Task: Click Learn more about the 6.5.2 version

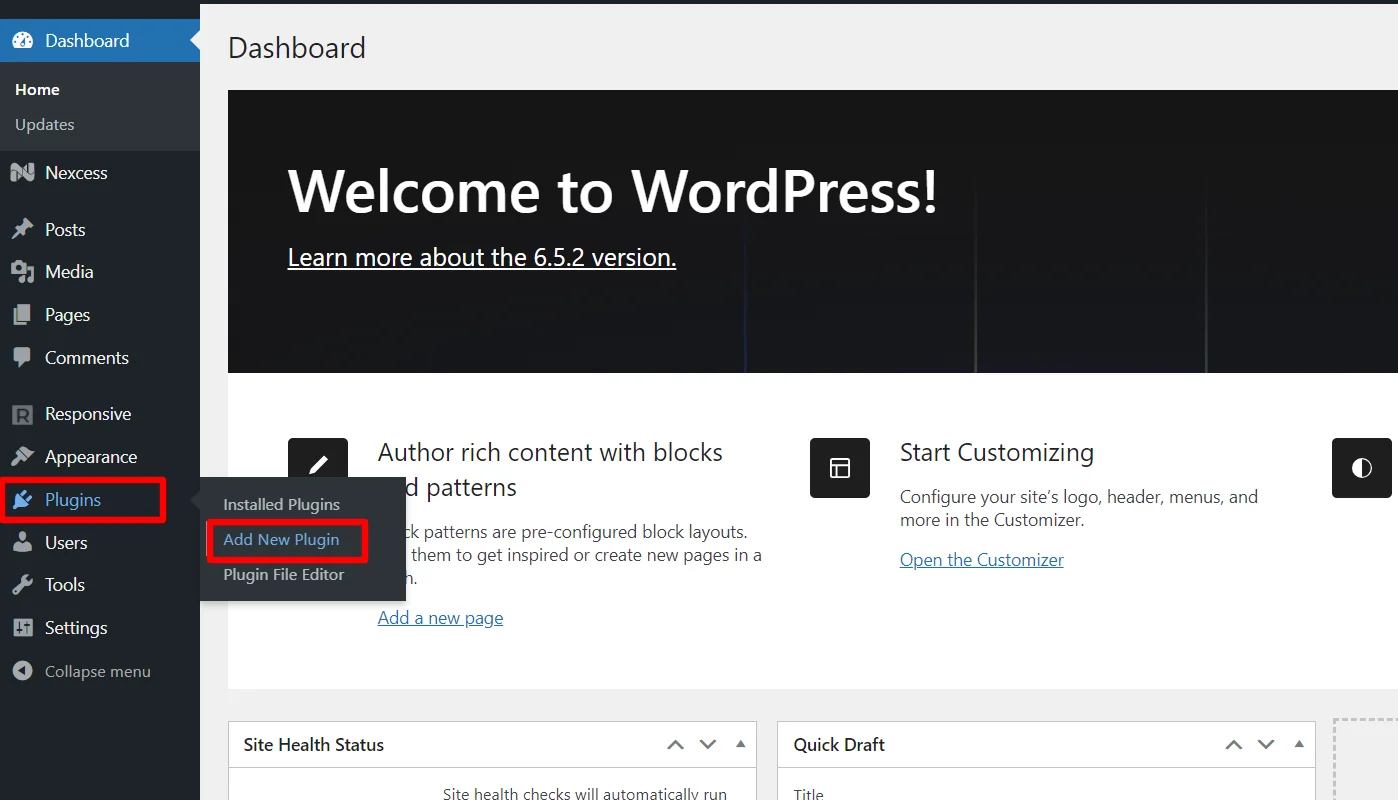Action: tap(481, 258)
